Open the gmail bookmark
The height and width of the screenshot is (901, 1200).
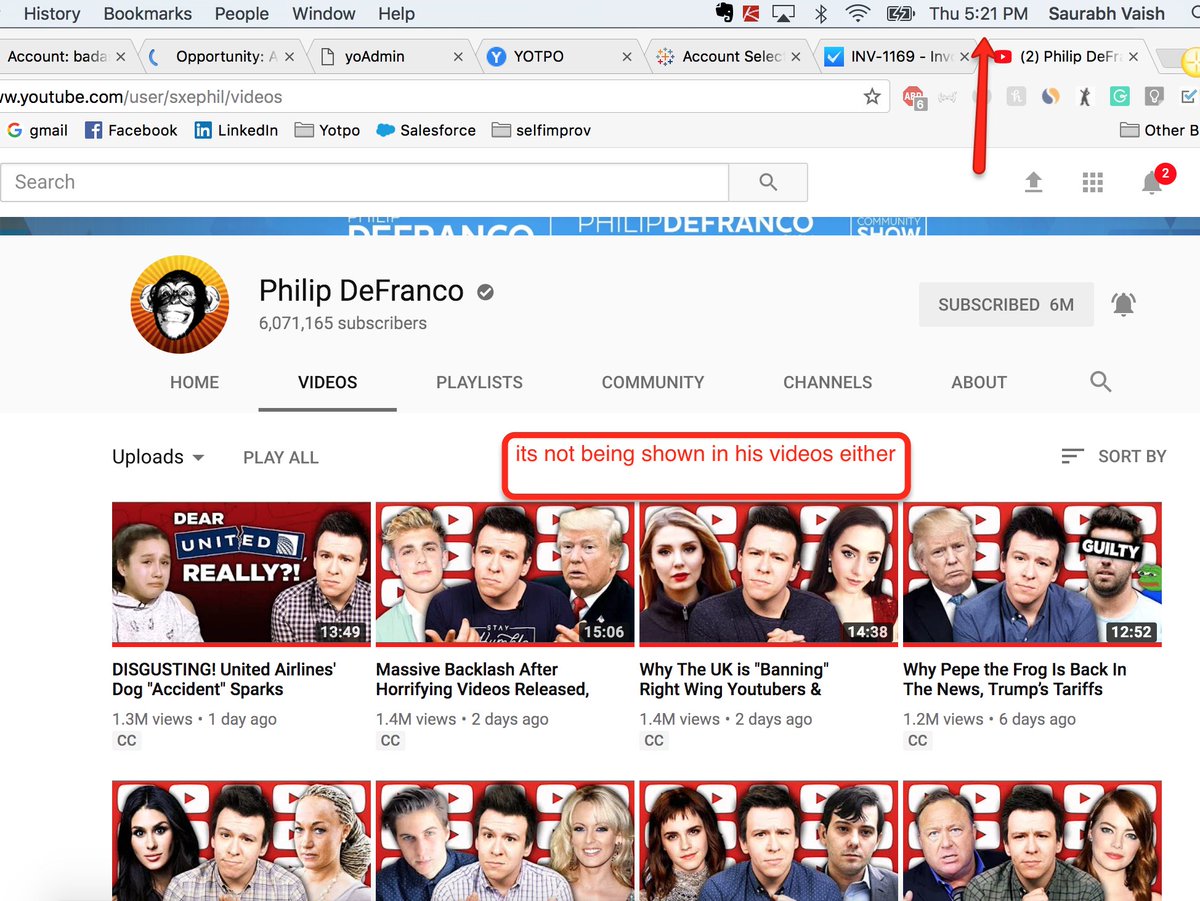pyautogui.click(x=37, y=130)
